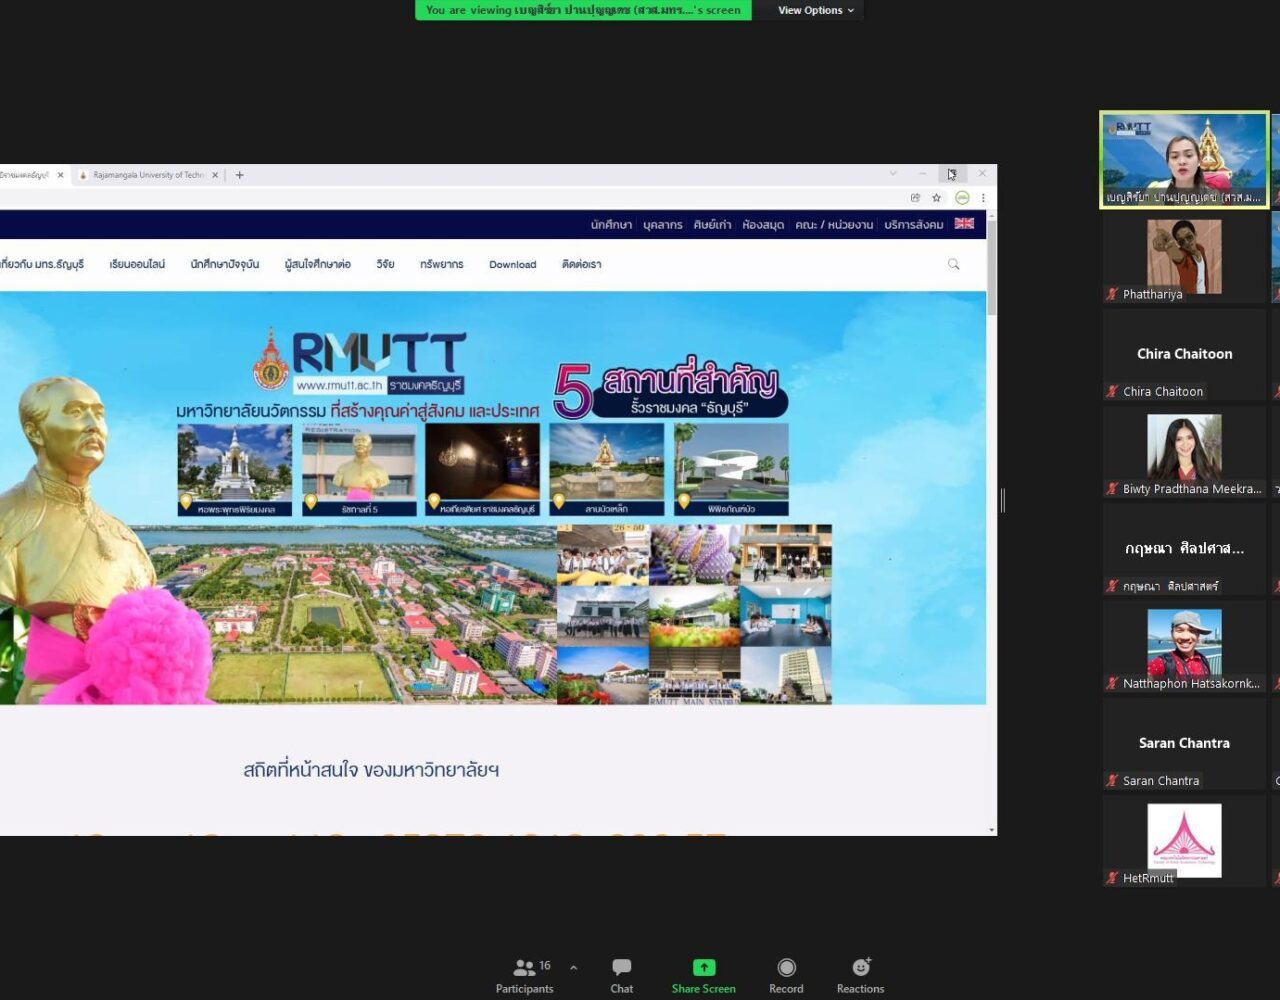This screenshot has height=1000, width=1280.
Task: Click muted mic icon beside Natthaphon Hatsakornk
Action: point(1112,684)
